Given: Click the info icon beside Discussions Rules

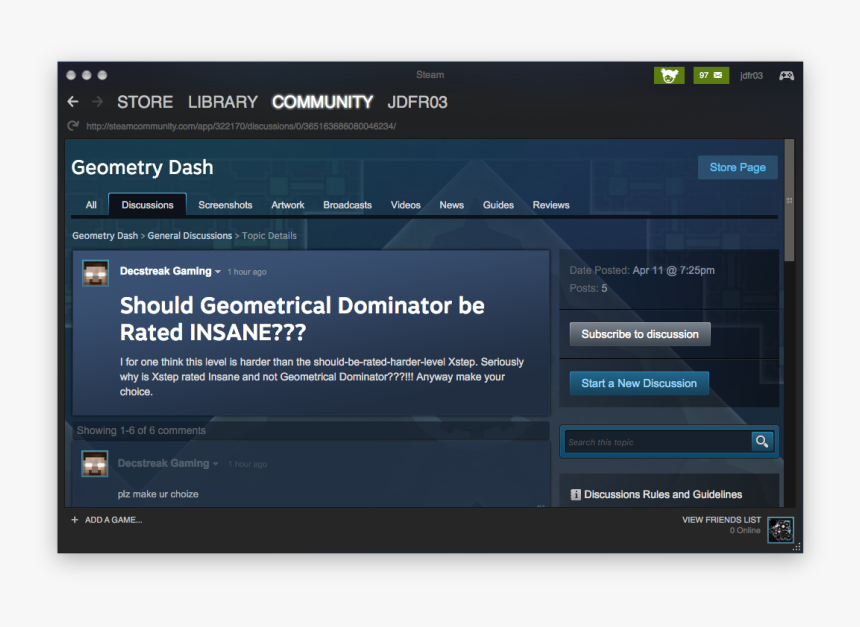Looking at the screenshot, I should [575, 494].
